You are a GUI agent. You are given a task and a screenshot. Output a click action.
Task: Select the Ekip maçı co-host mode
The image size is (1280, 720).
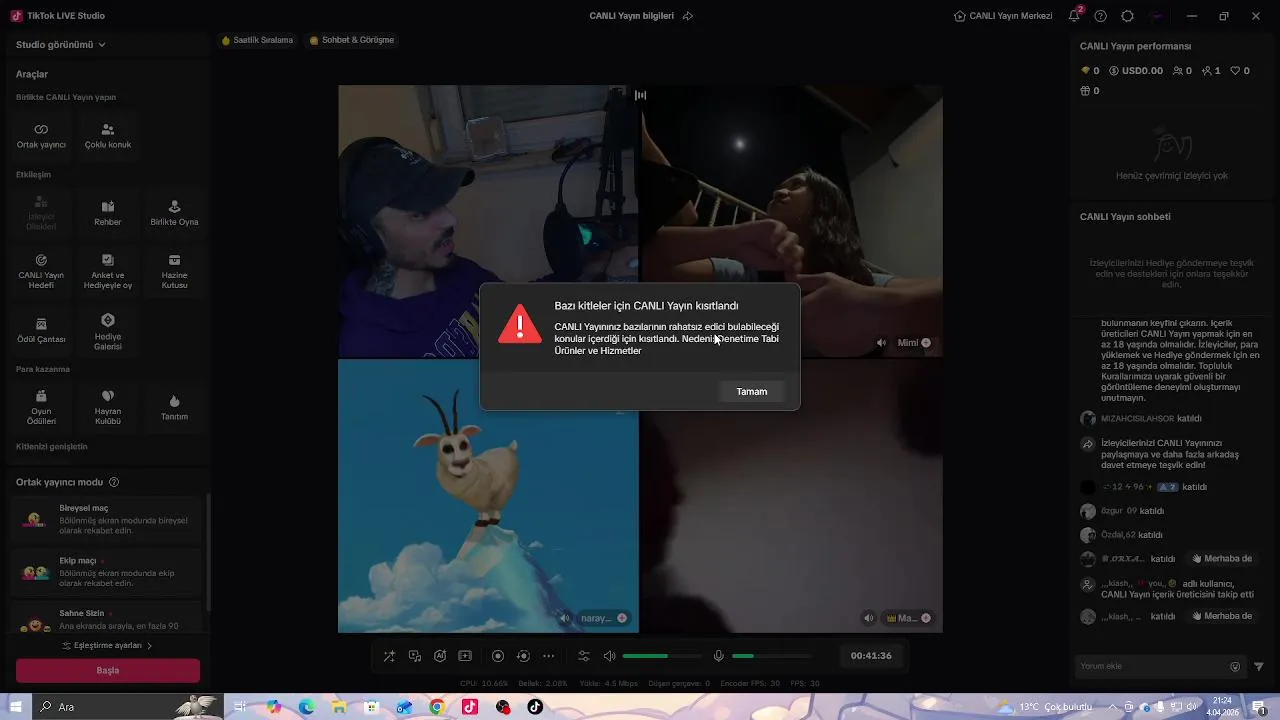[x=108, y=572]
